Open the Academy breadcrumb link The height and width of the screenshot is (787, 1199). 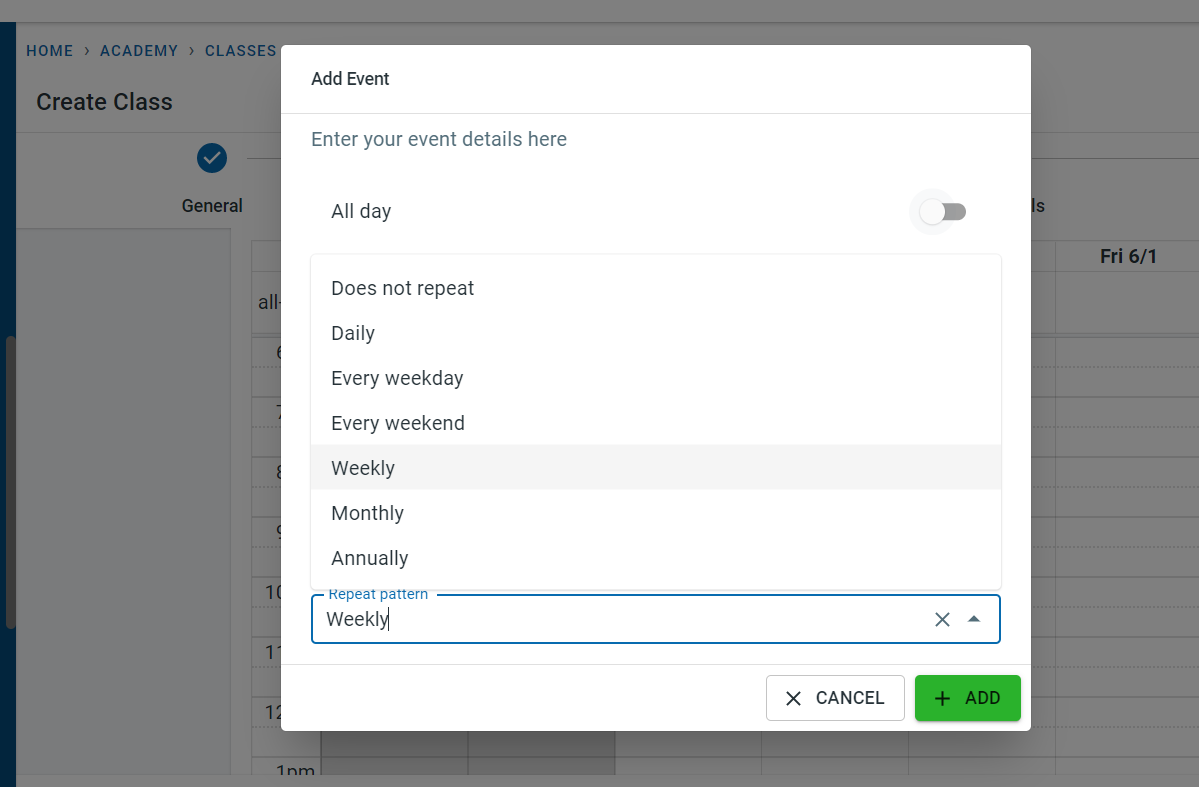click(139, 51)
